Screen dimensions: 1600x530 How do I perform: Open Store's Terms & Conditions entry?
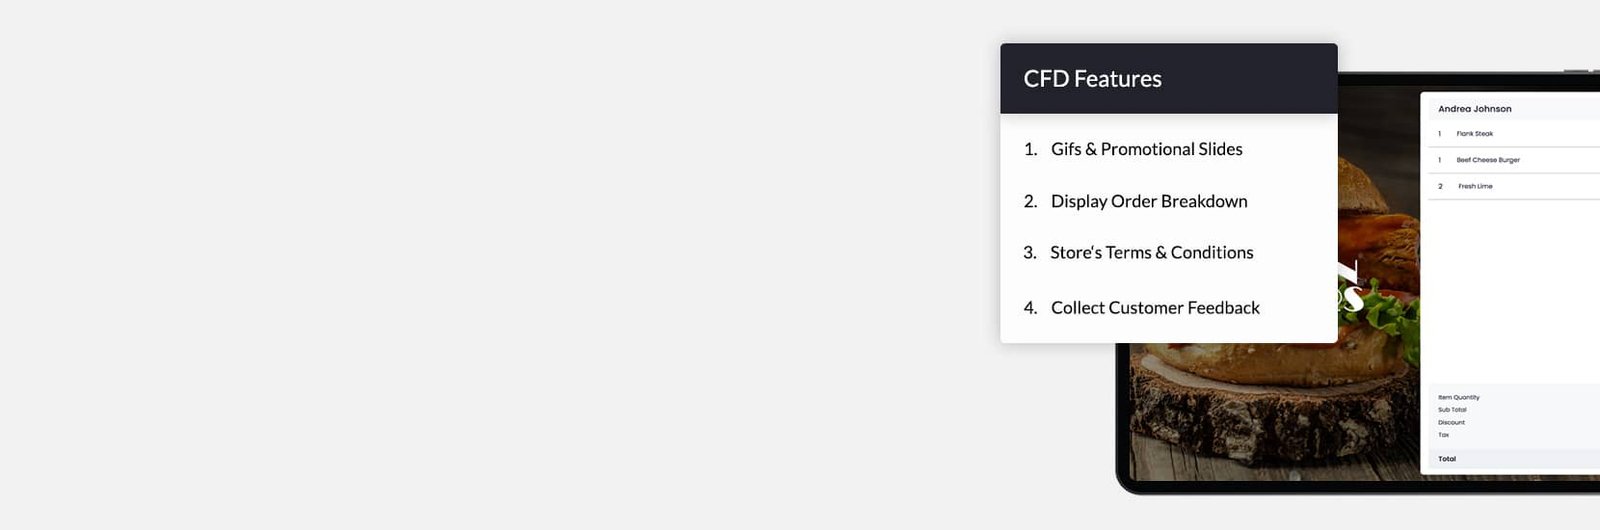coord(1151,252)
